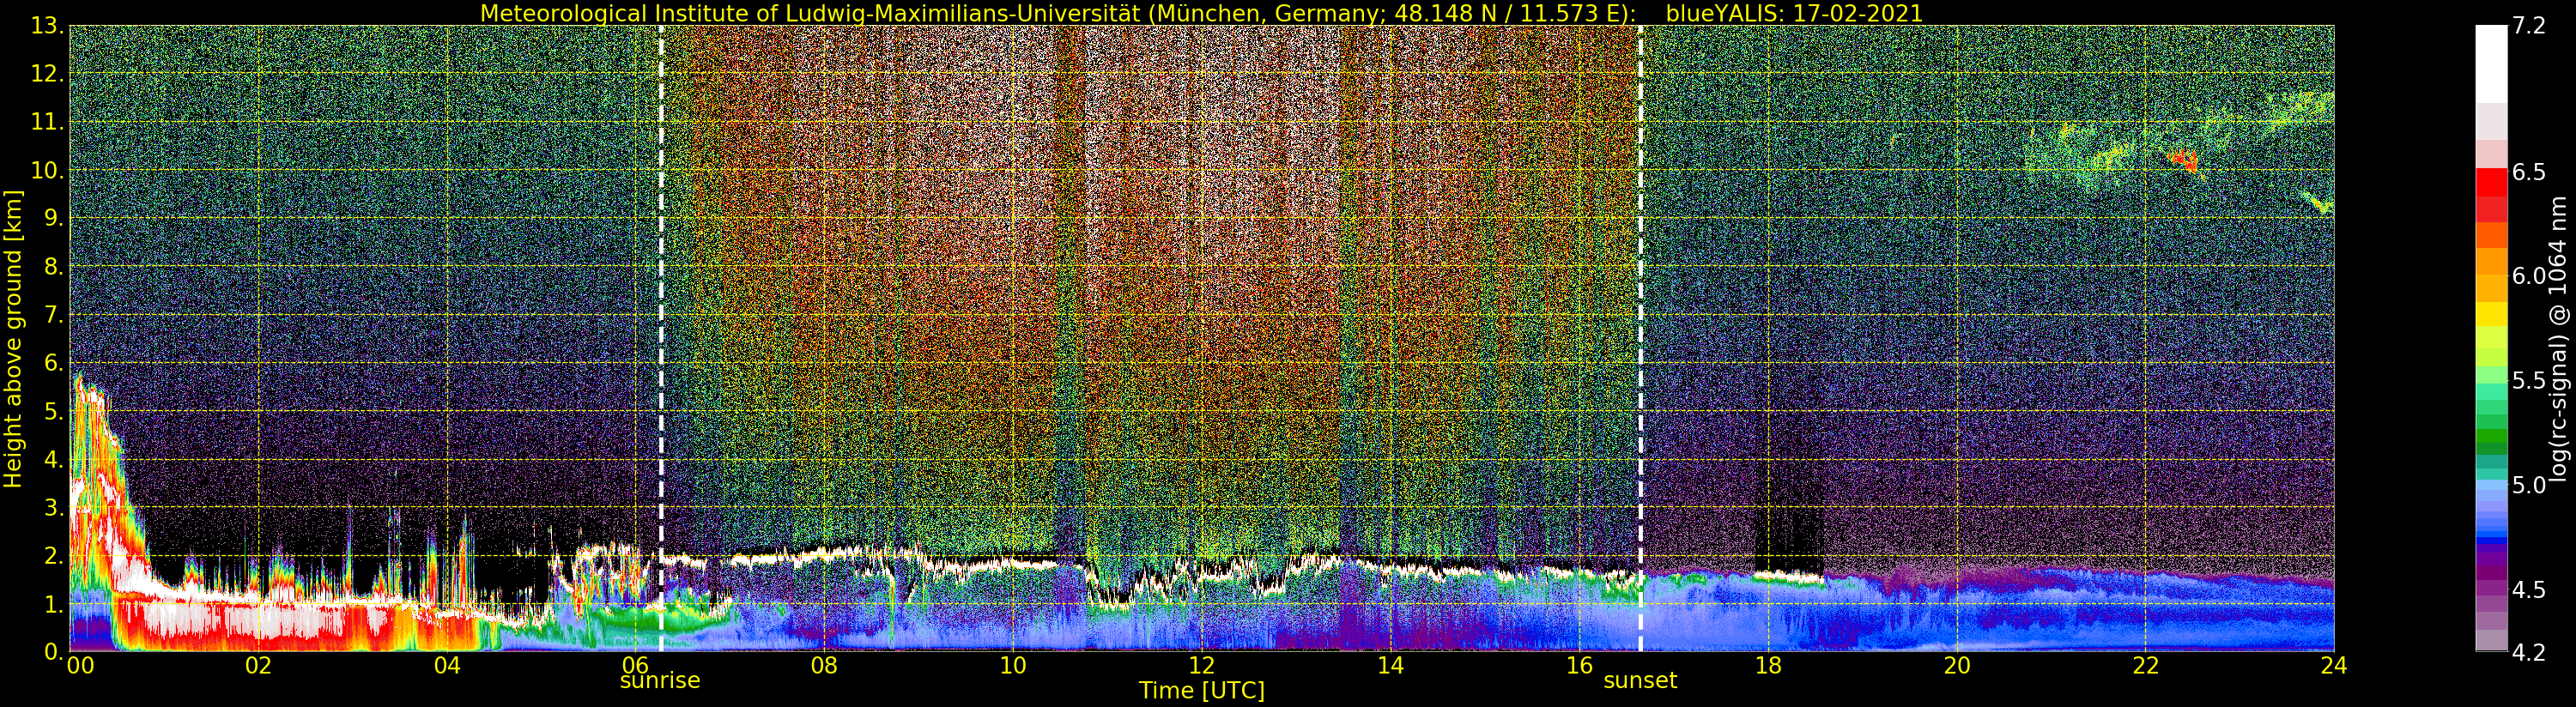Click the 24 tick at the time axis end
Screen dimensions: 2576x707
coord(2334,666)
